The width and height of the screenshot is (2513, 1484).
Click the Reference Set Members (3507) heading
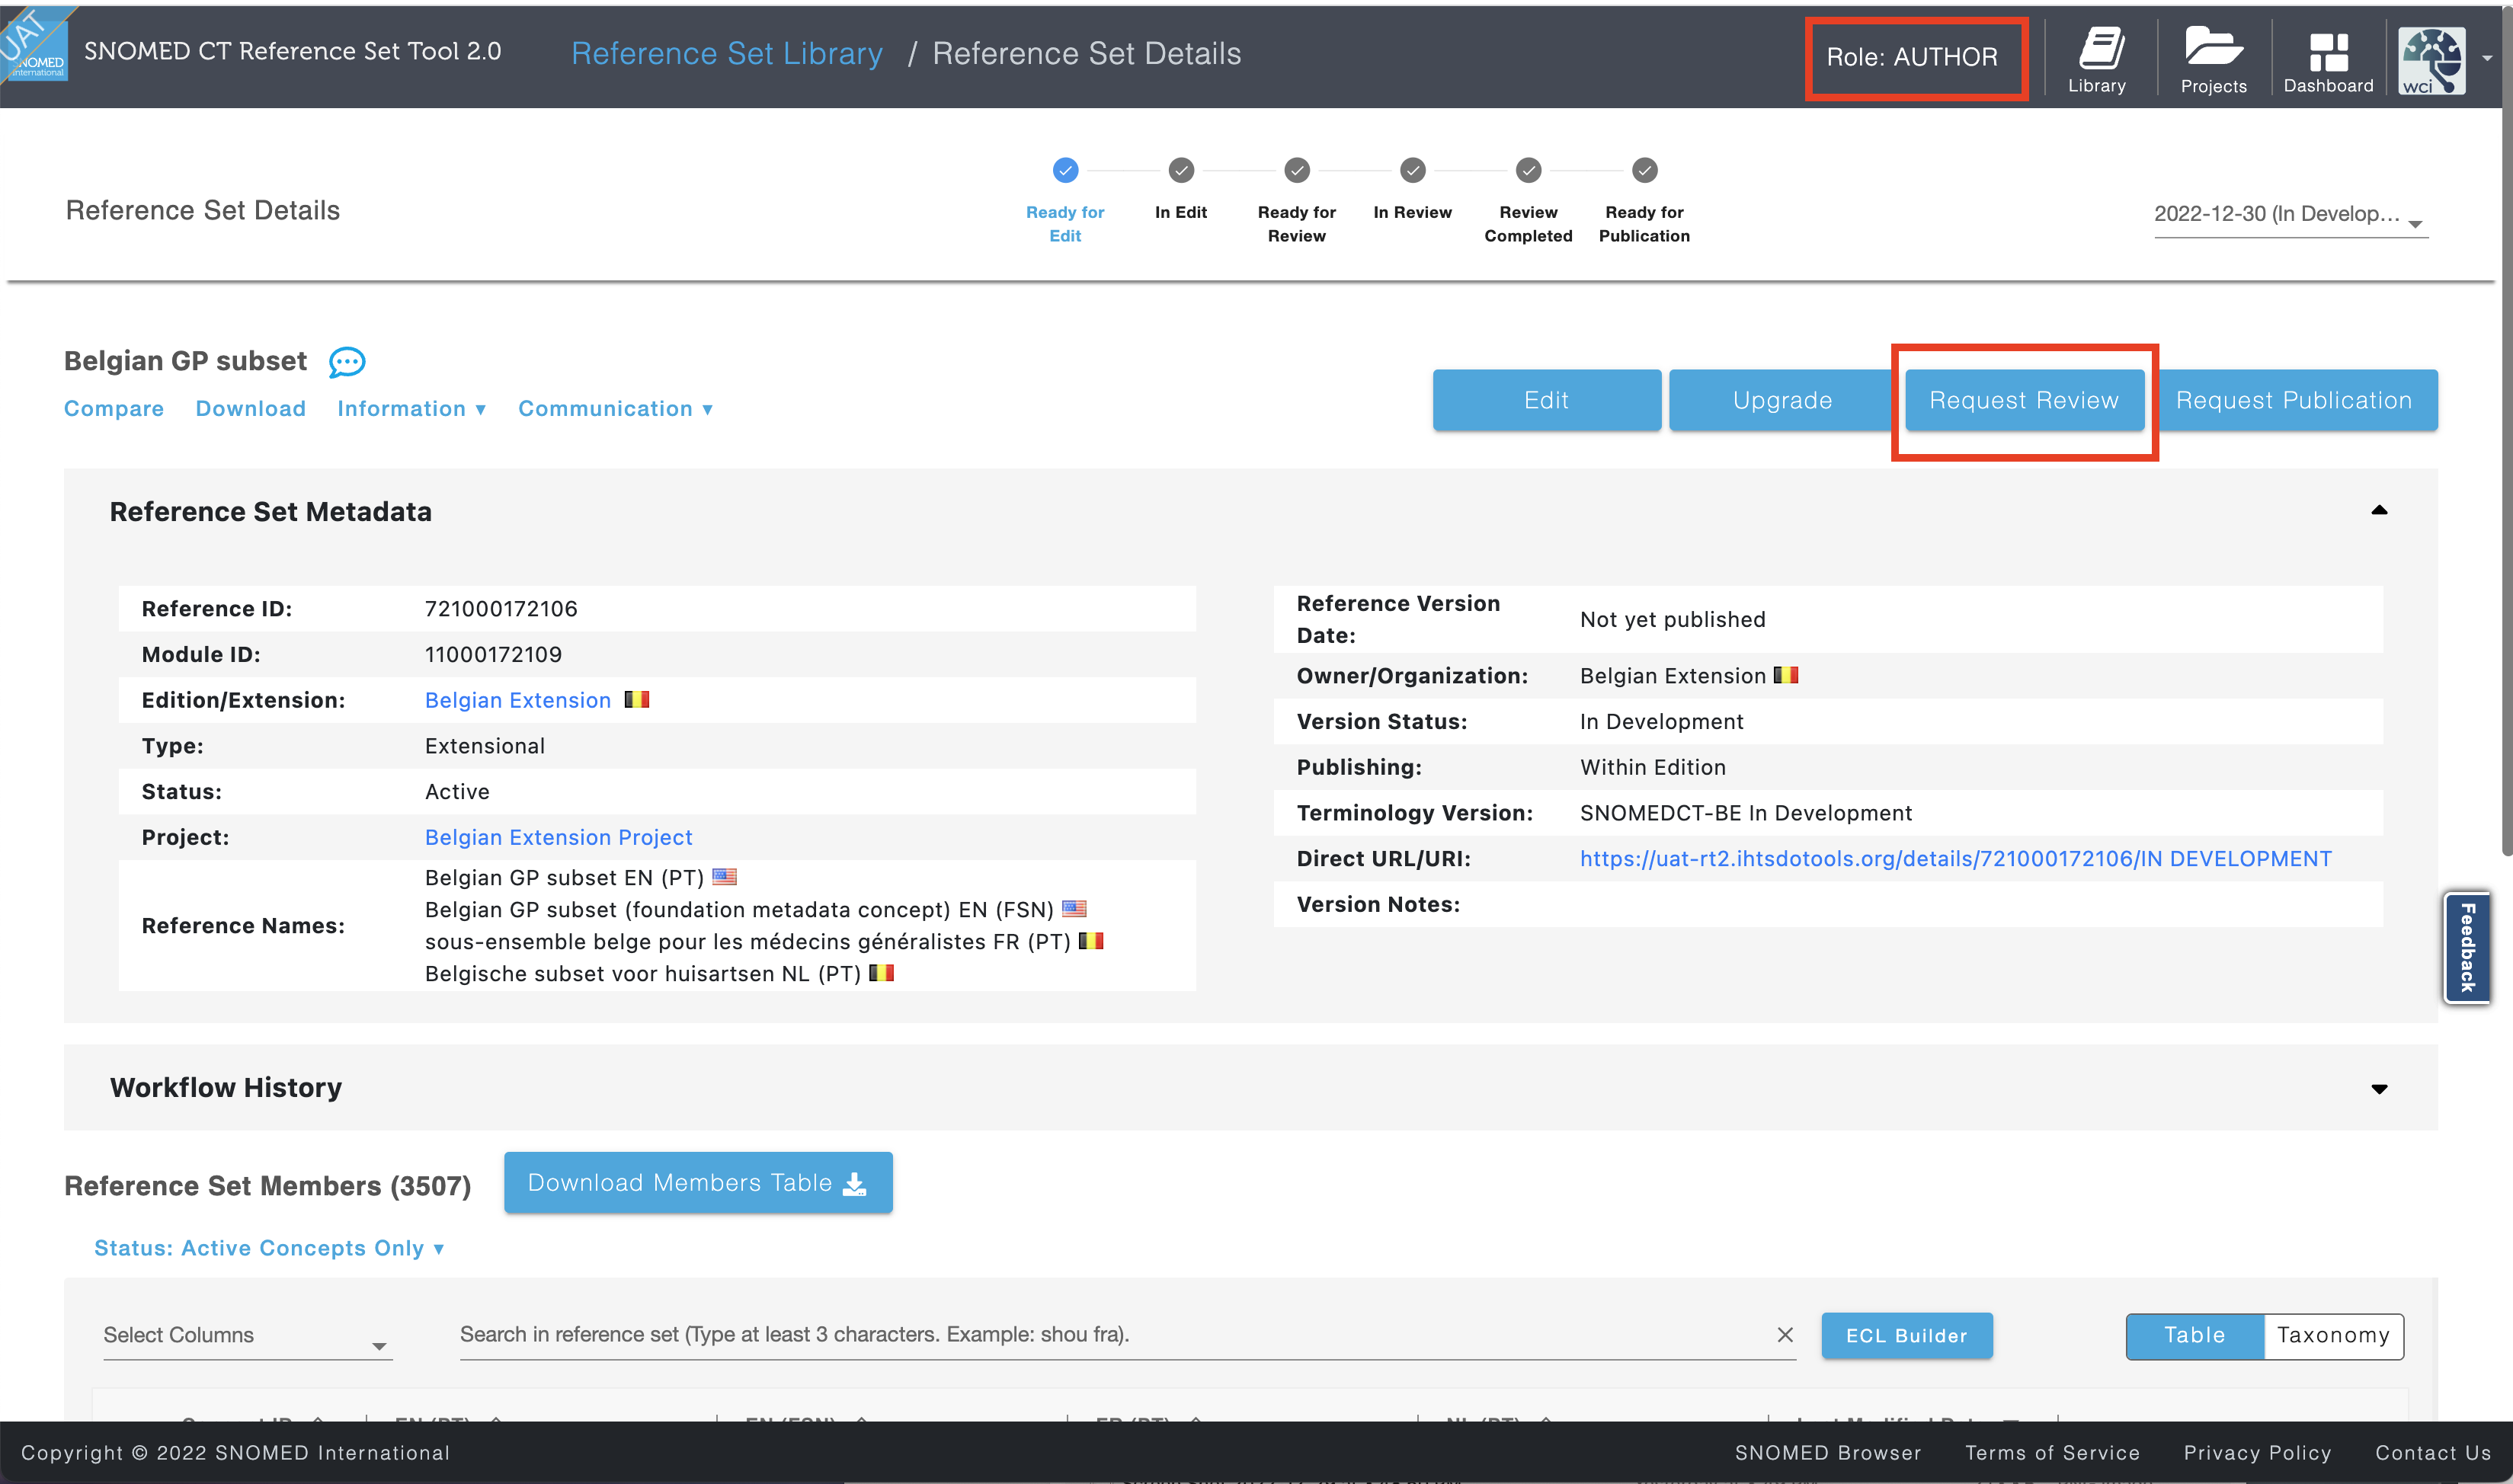(267, 1186)
